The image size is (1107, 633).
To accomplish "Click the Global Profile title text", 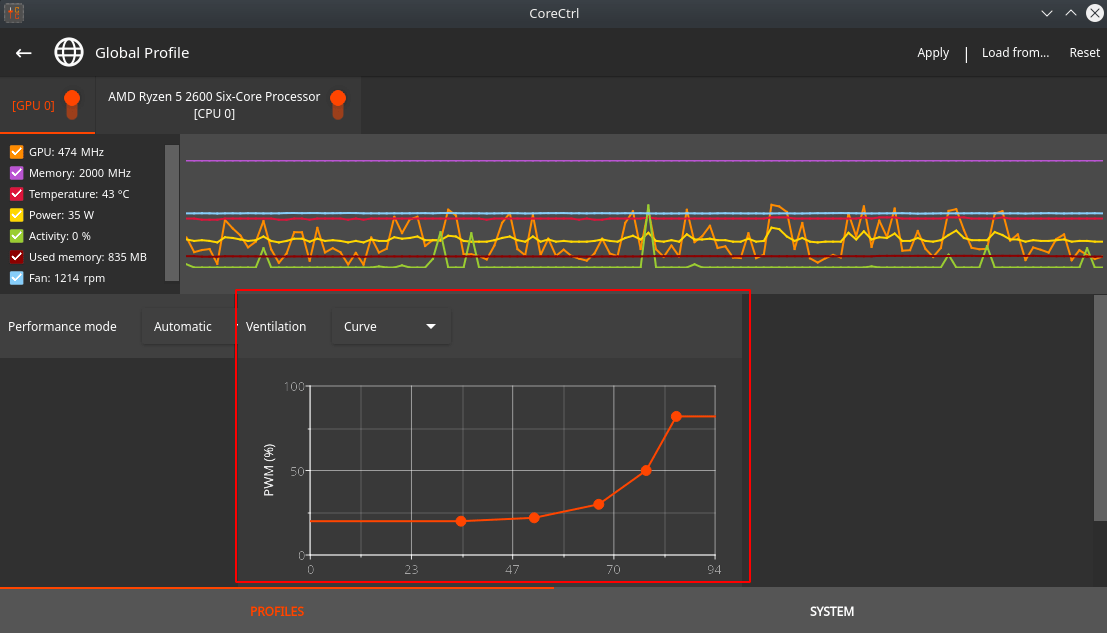I will [142, 53].
